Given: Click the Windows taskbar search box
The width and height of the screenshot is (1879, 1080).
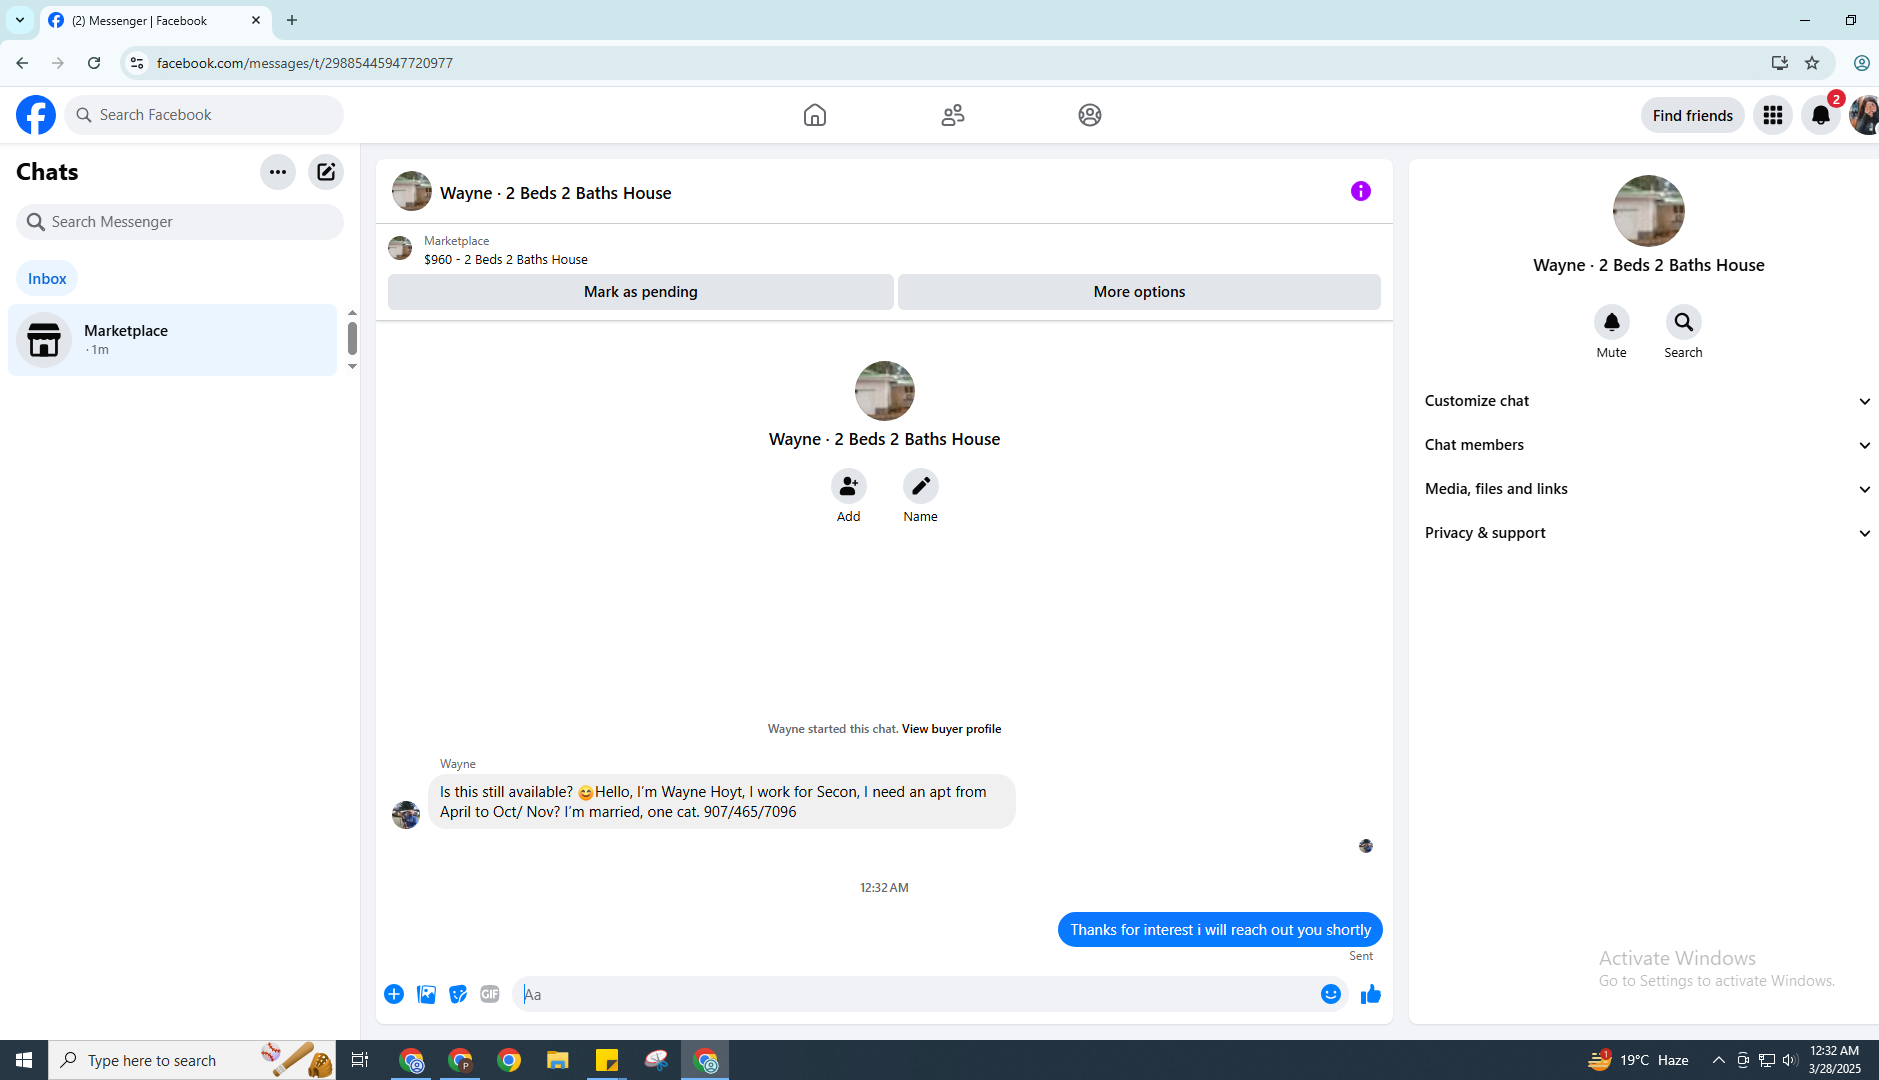Looking at the screenshot, I should (192, 1060).
